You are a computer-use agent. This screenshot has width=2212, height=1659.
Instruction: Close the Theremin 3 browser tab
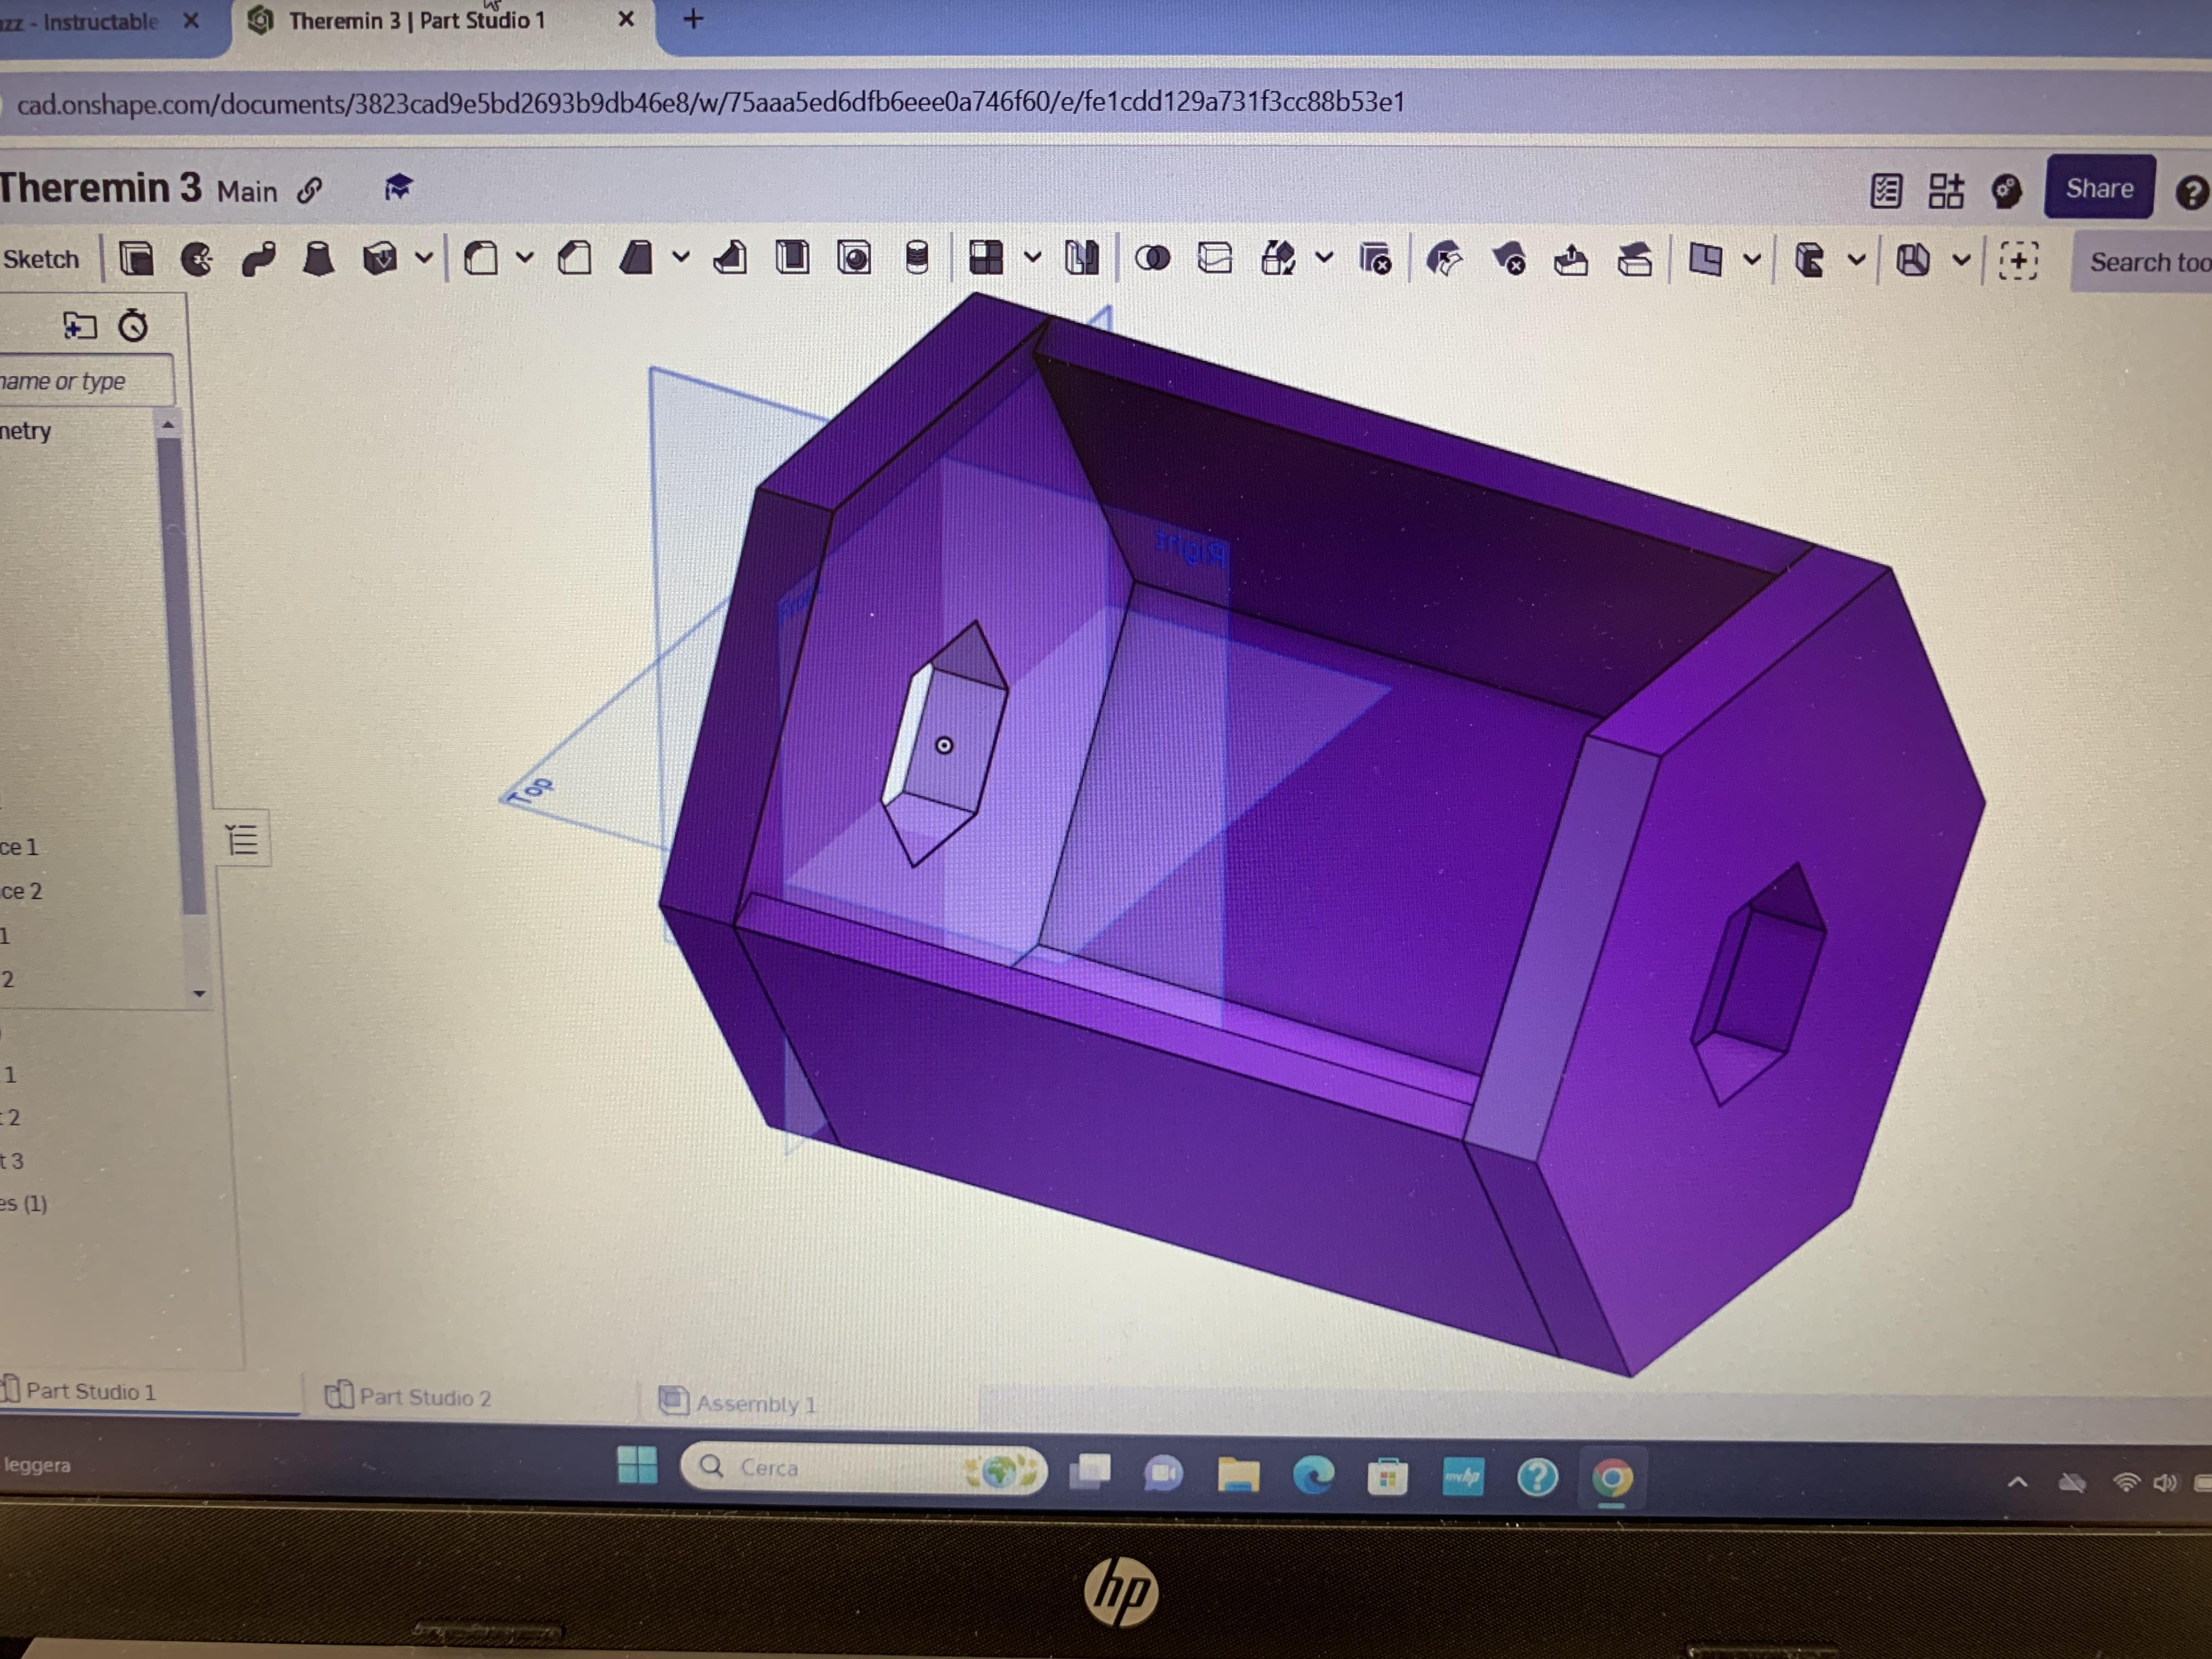click(626, 19)
